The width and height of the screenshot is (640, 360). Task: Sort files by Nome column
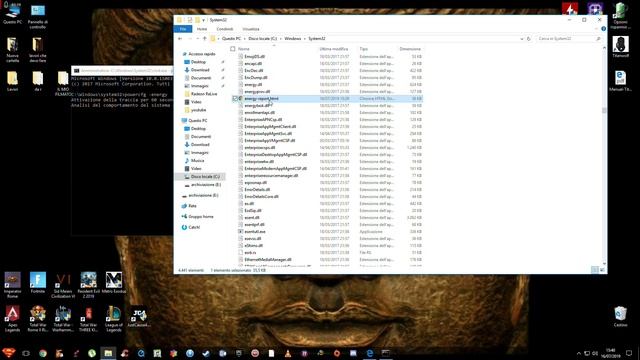(244, 49)
